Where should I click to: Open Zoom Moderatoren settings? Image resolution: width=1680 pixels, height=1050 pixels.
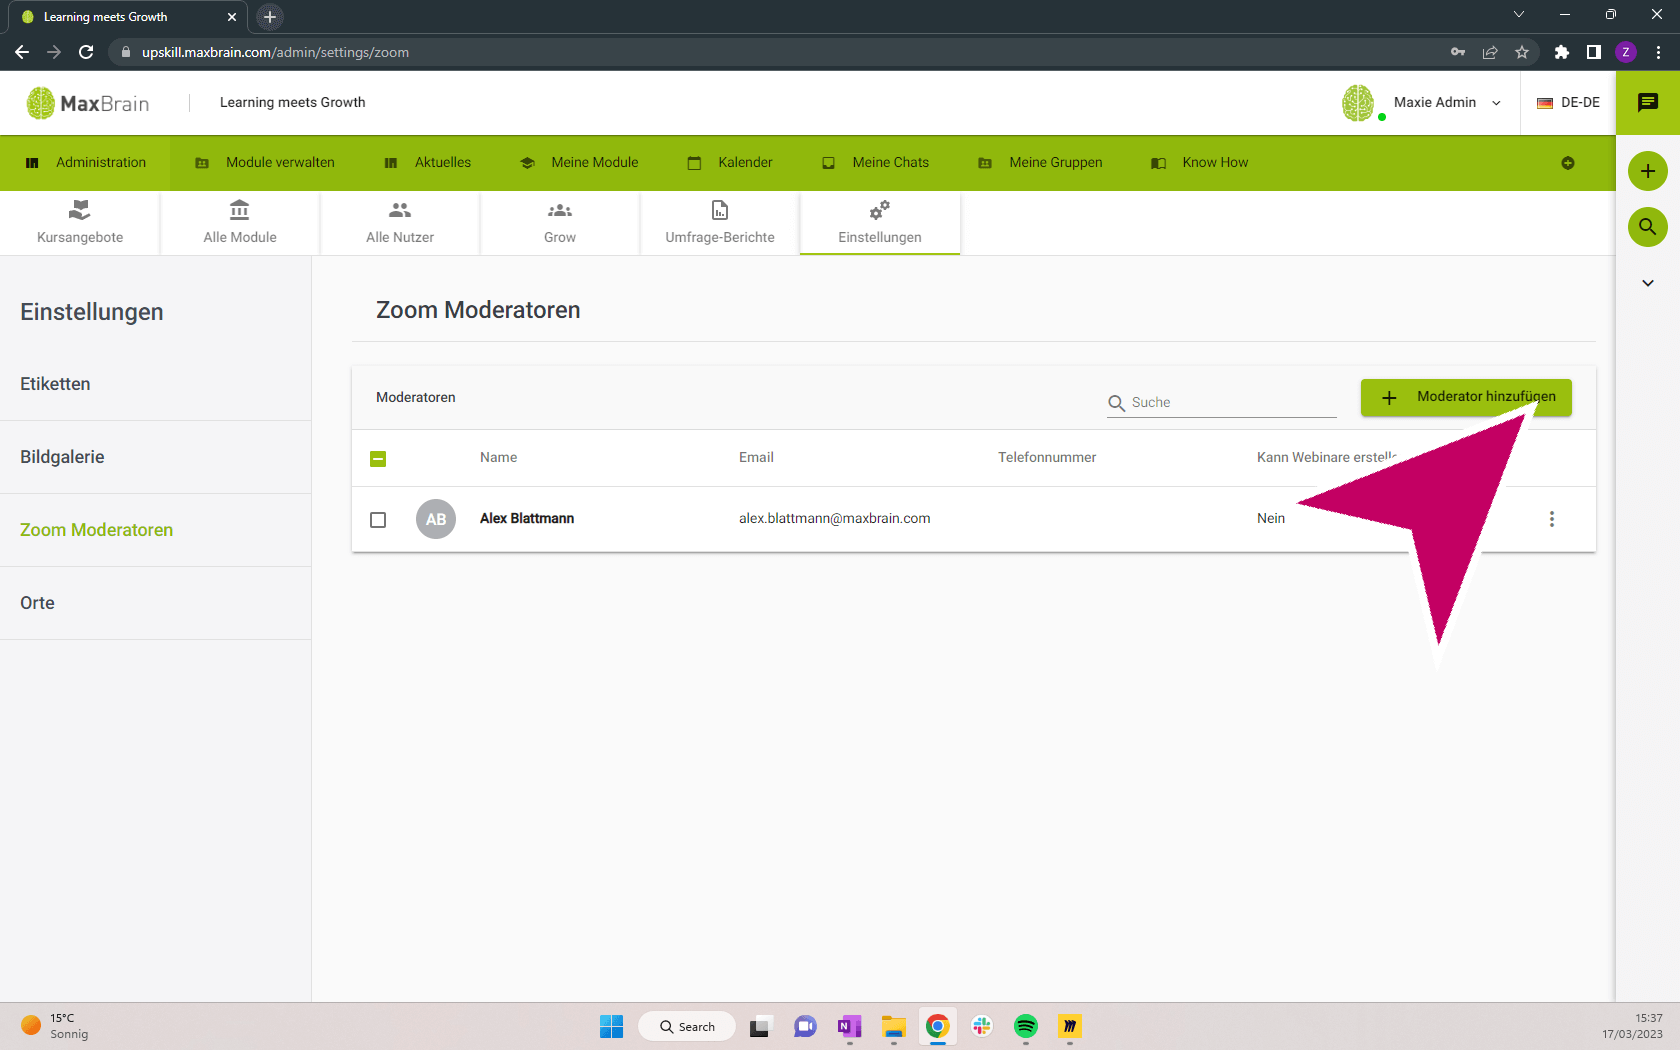[x=155, y=530]
